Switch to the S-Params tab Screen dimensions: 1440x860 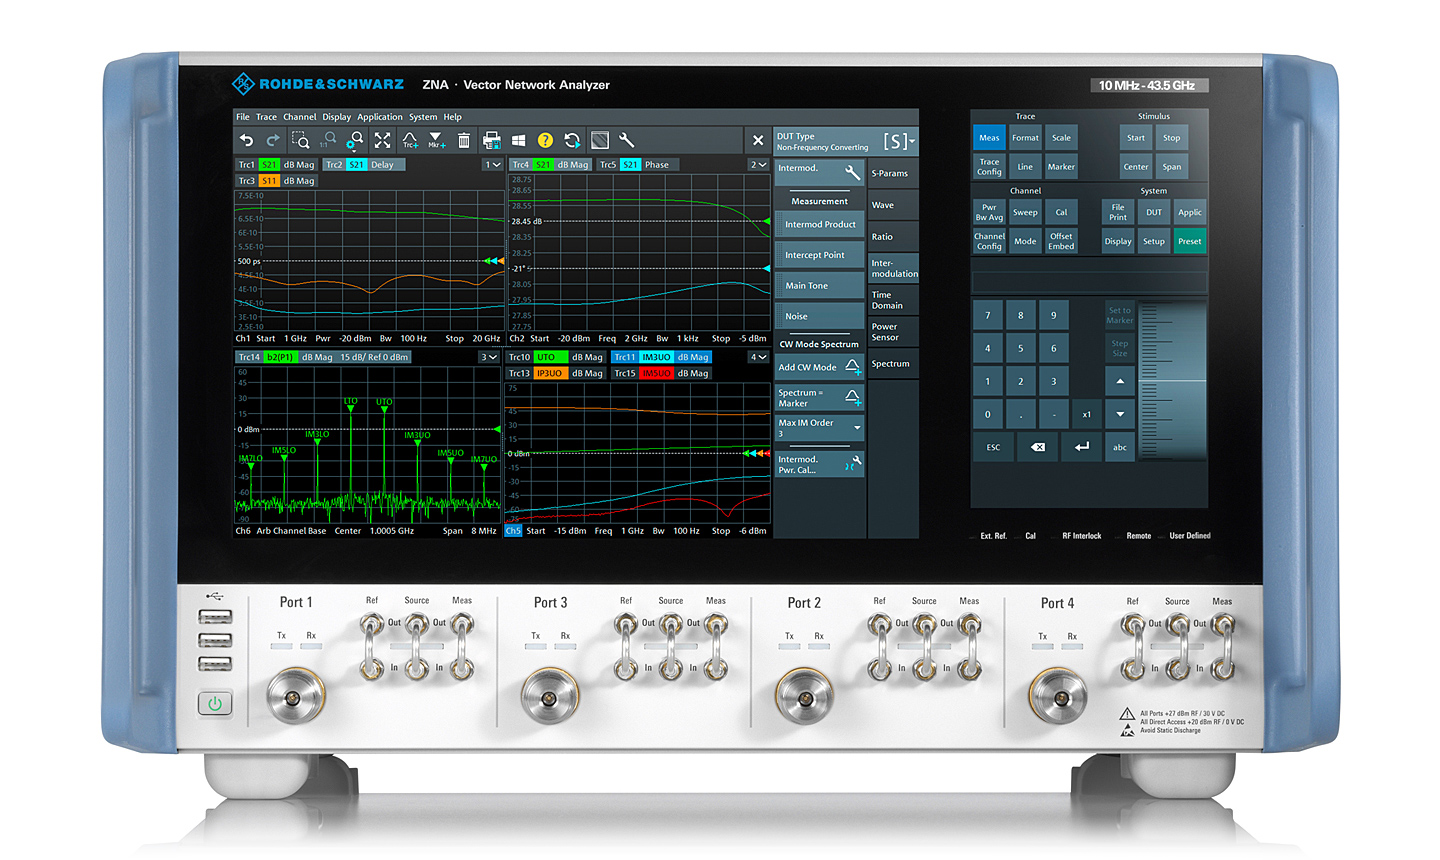click(892, 173)
